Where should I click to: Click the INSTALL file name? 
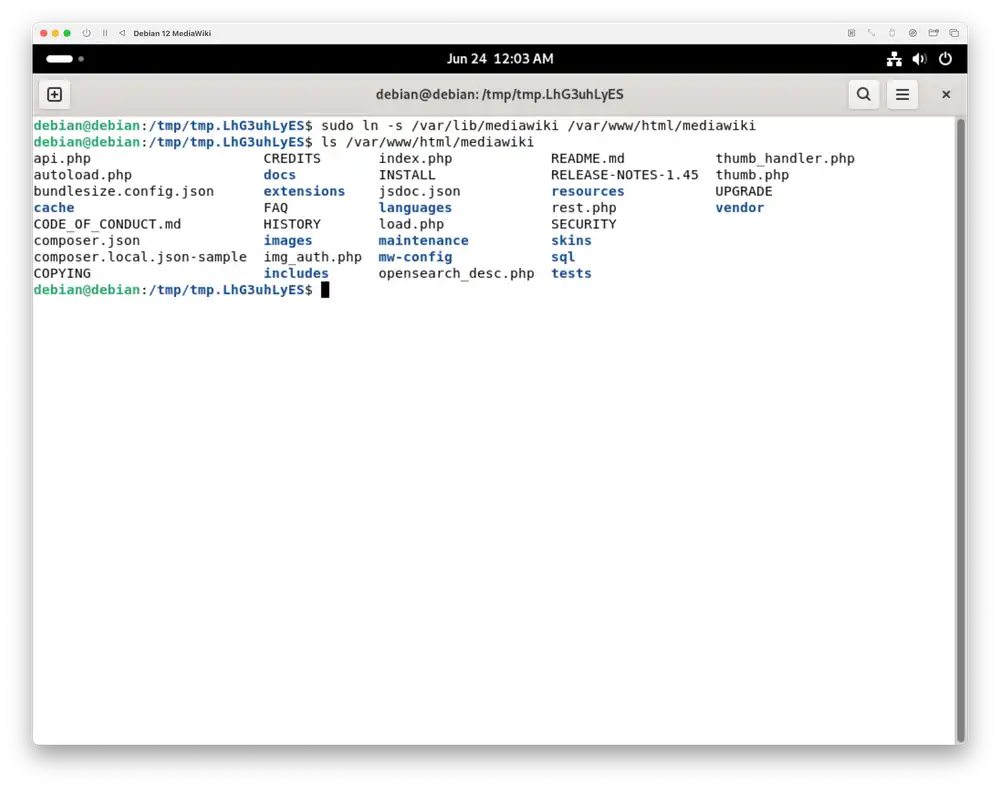point(407,175)
